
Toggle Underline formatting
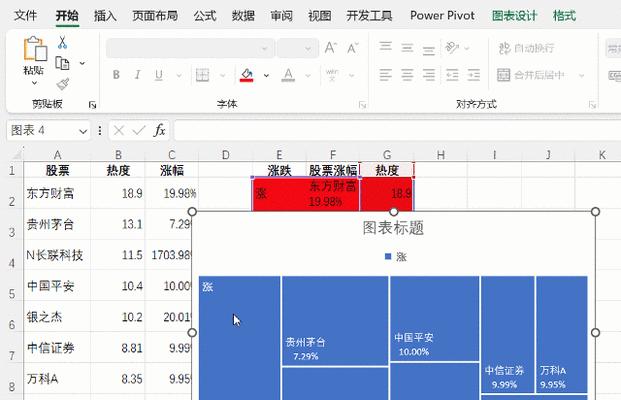(159, 74)
